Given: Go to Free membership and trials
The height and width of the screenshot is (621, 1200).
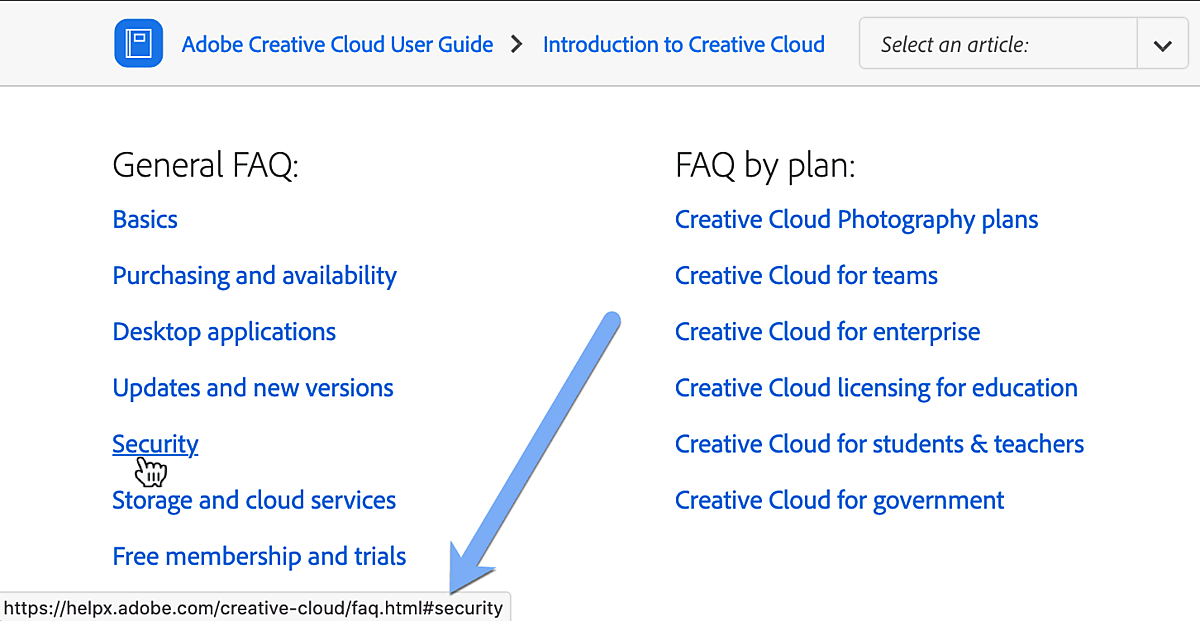Looking at the screenshot, I should tap(259, 556).
